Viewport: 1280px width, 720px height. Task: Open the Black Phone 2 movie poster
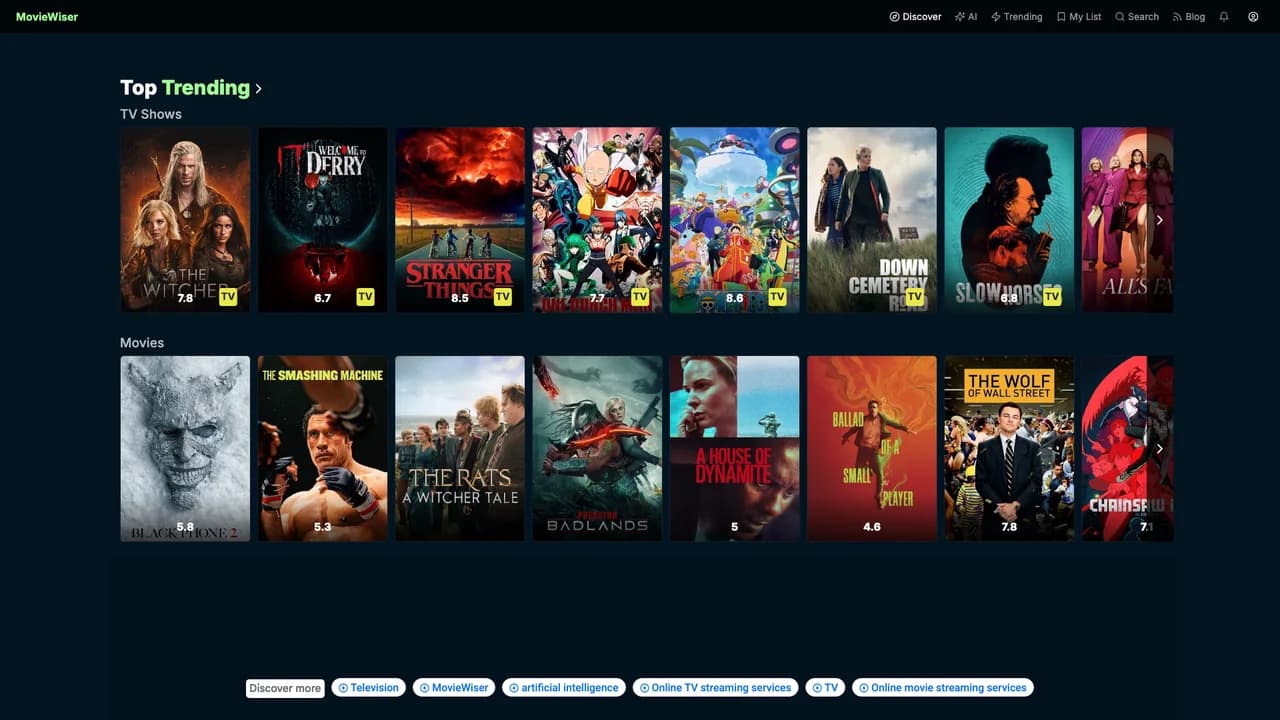tap(185, 449)
